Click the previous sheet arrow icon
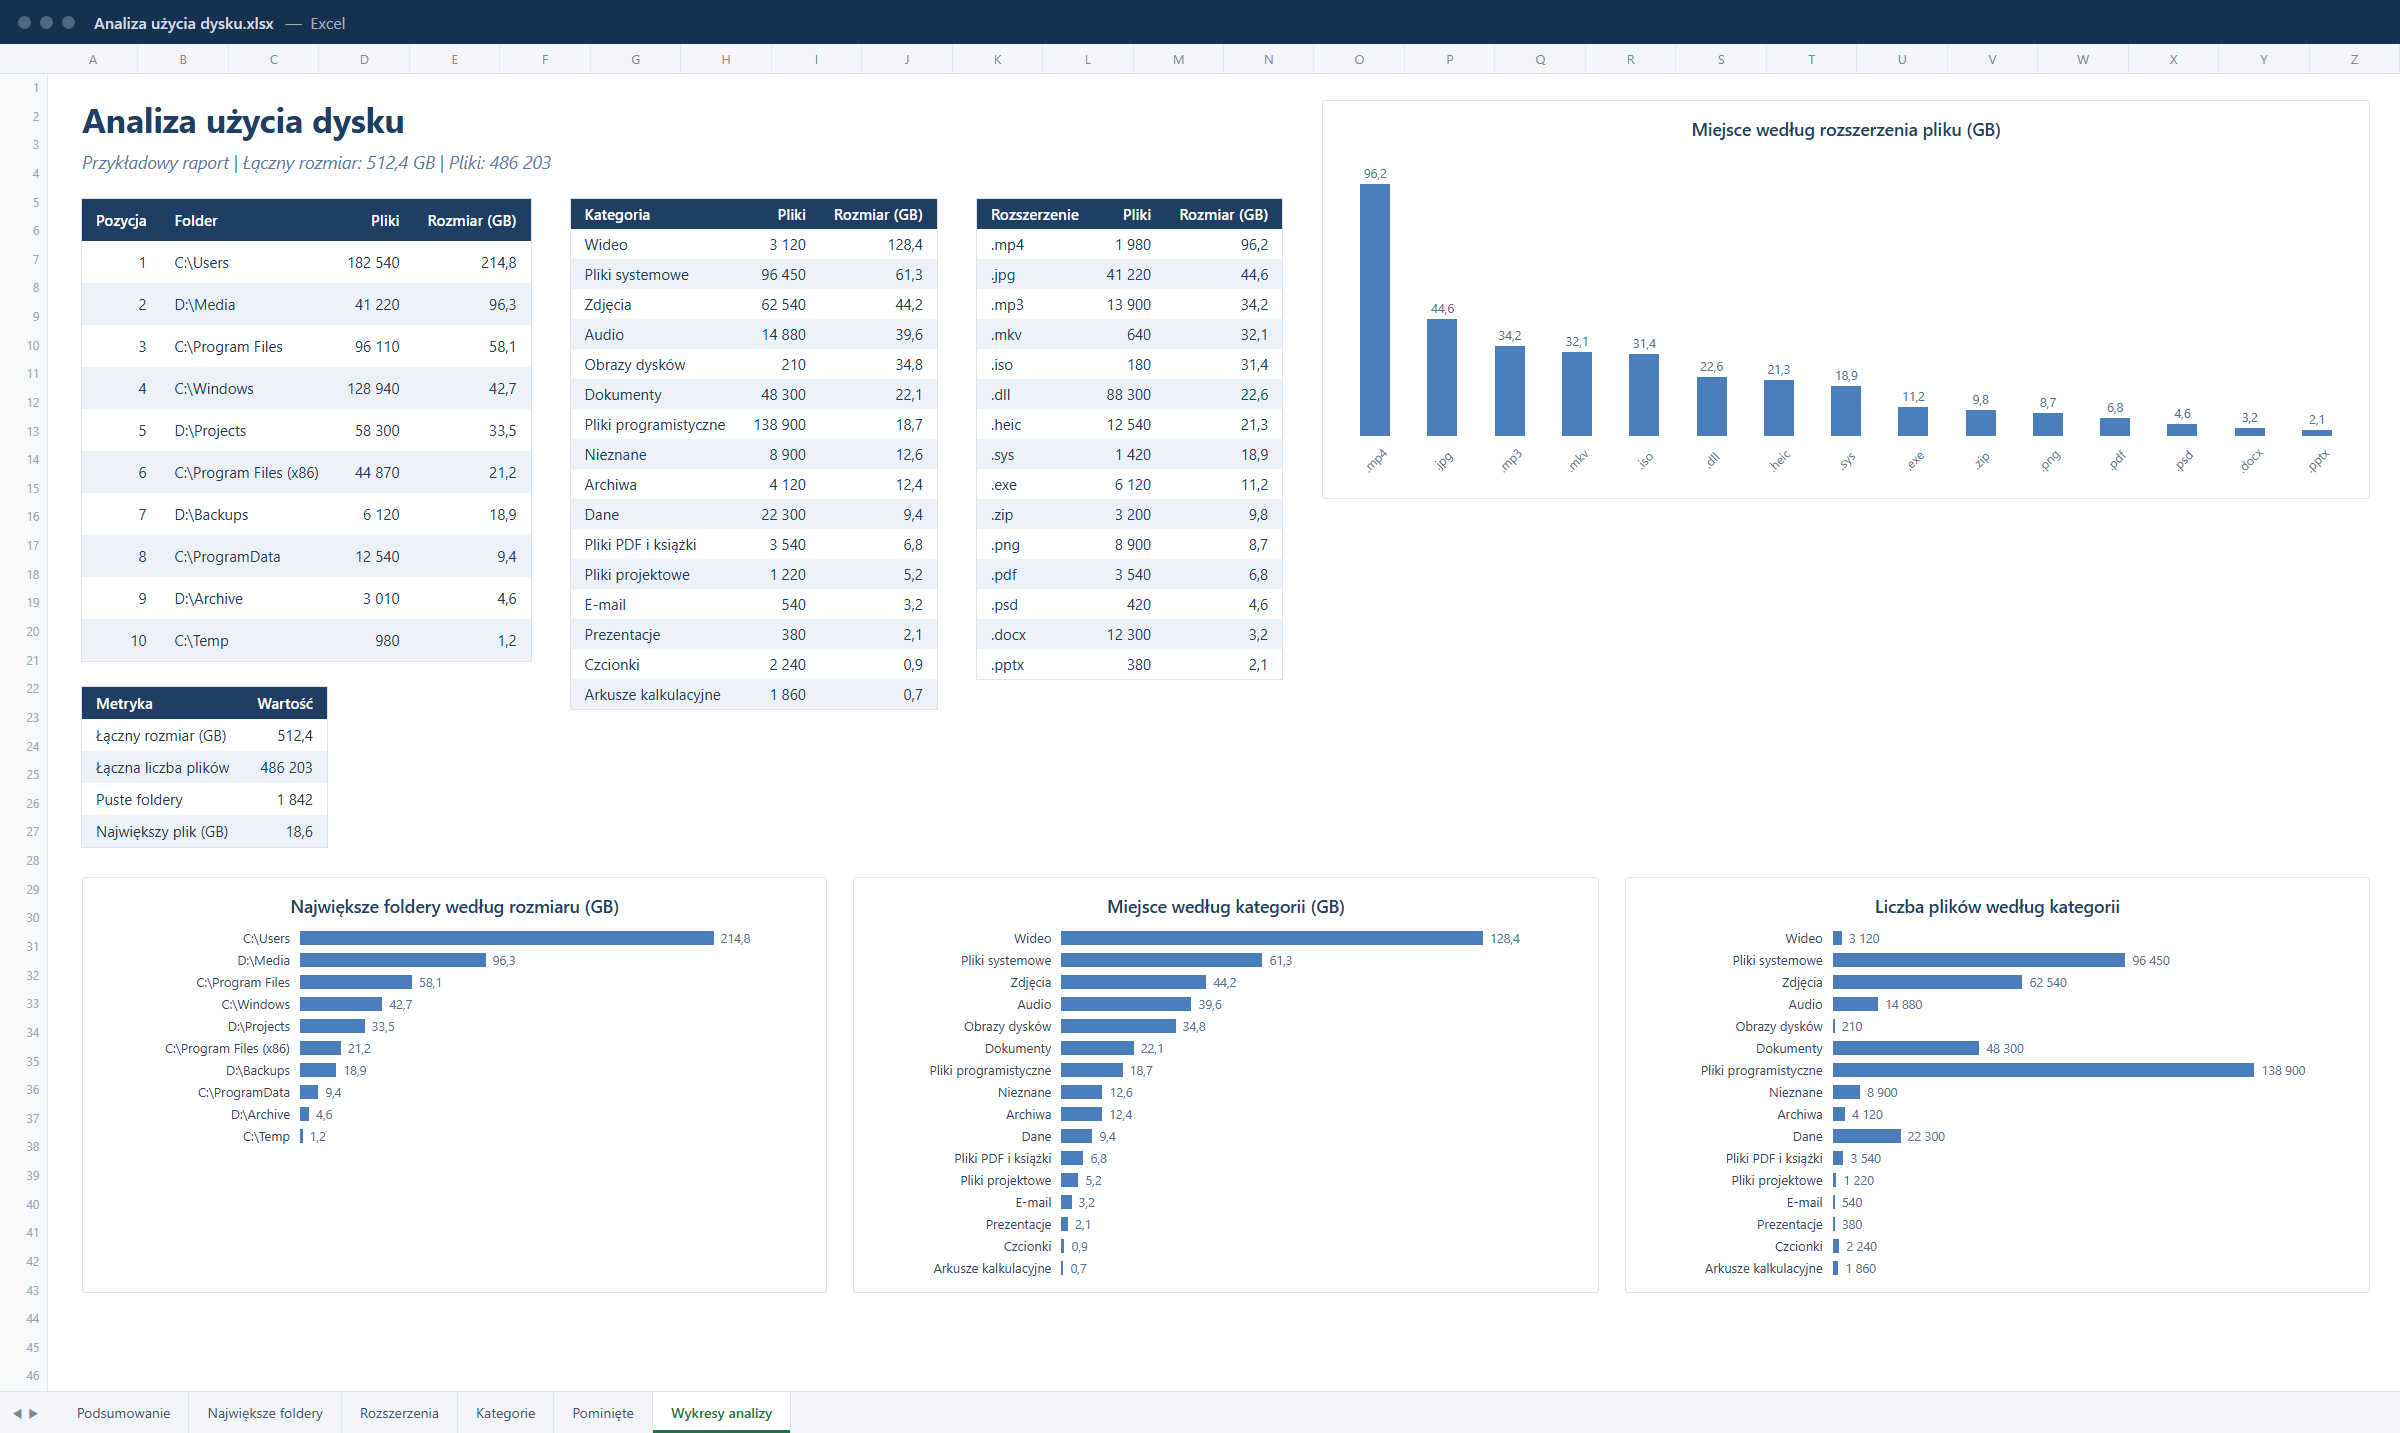This screenshot has width=2400, height=1433. pos(17,1413)
